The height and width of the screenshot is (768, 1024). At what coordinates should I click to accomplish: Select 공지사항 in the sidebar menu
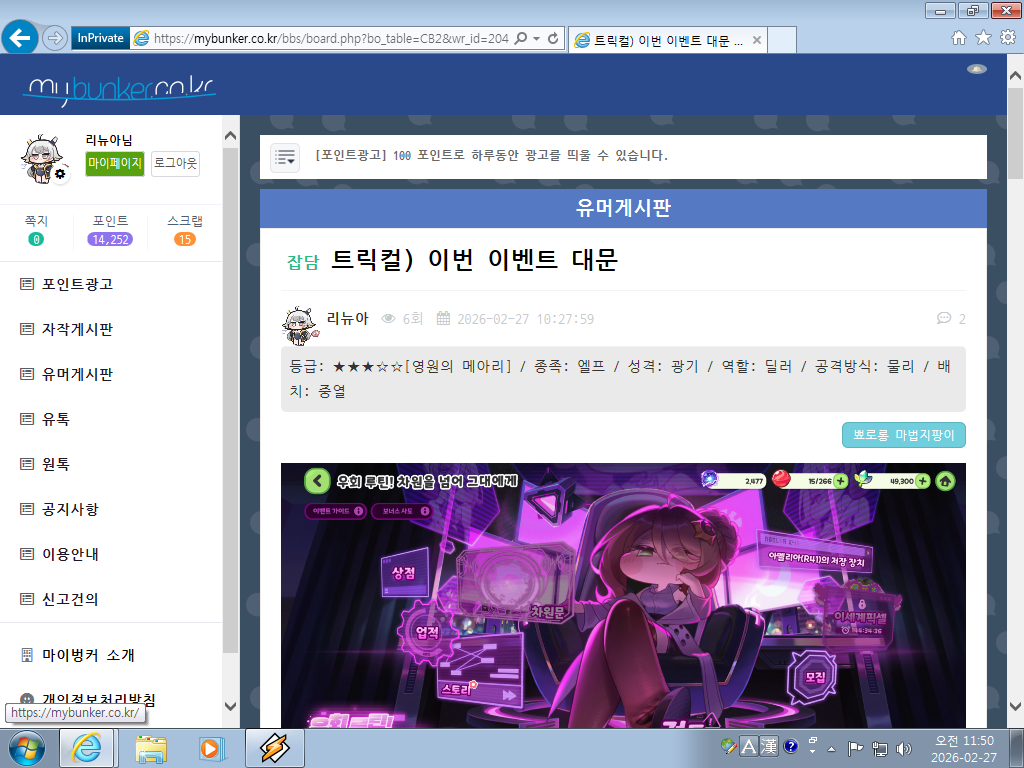pos(69,509)
